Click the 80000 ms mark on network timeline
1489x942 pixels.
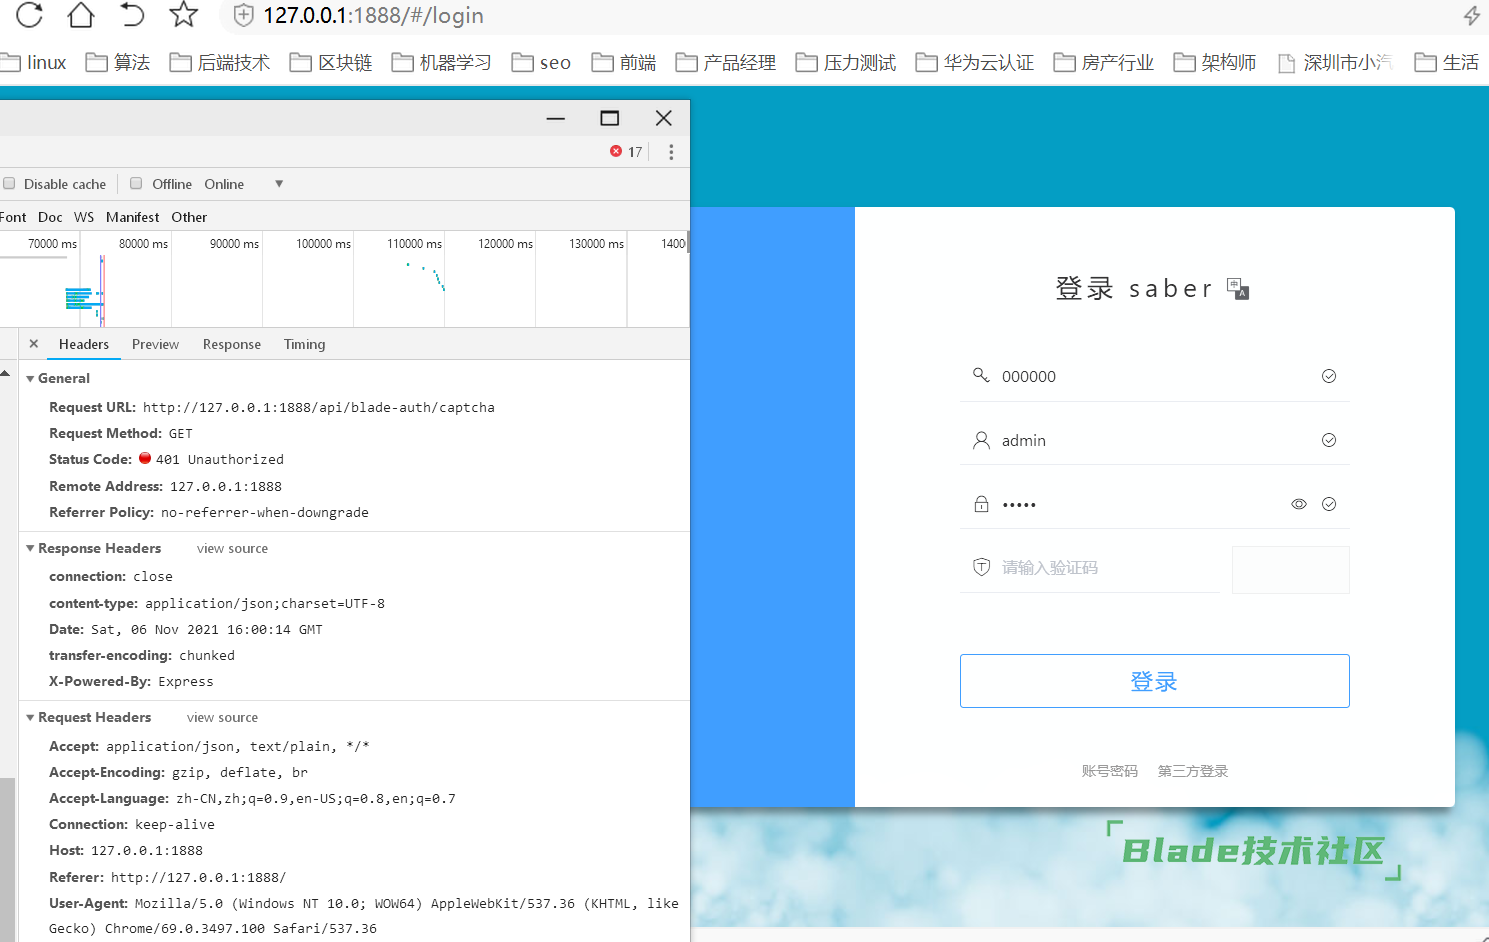point(143,244)
